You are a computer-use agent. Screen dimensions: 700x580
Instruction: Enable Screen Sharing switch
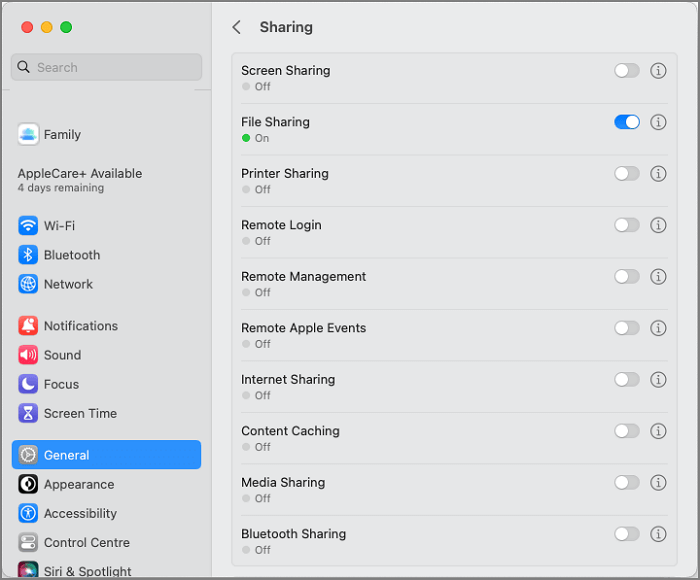[x=627, y=70]
